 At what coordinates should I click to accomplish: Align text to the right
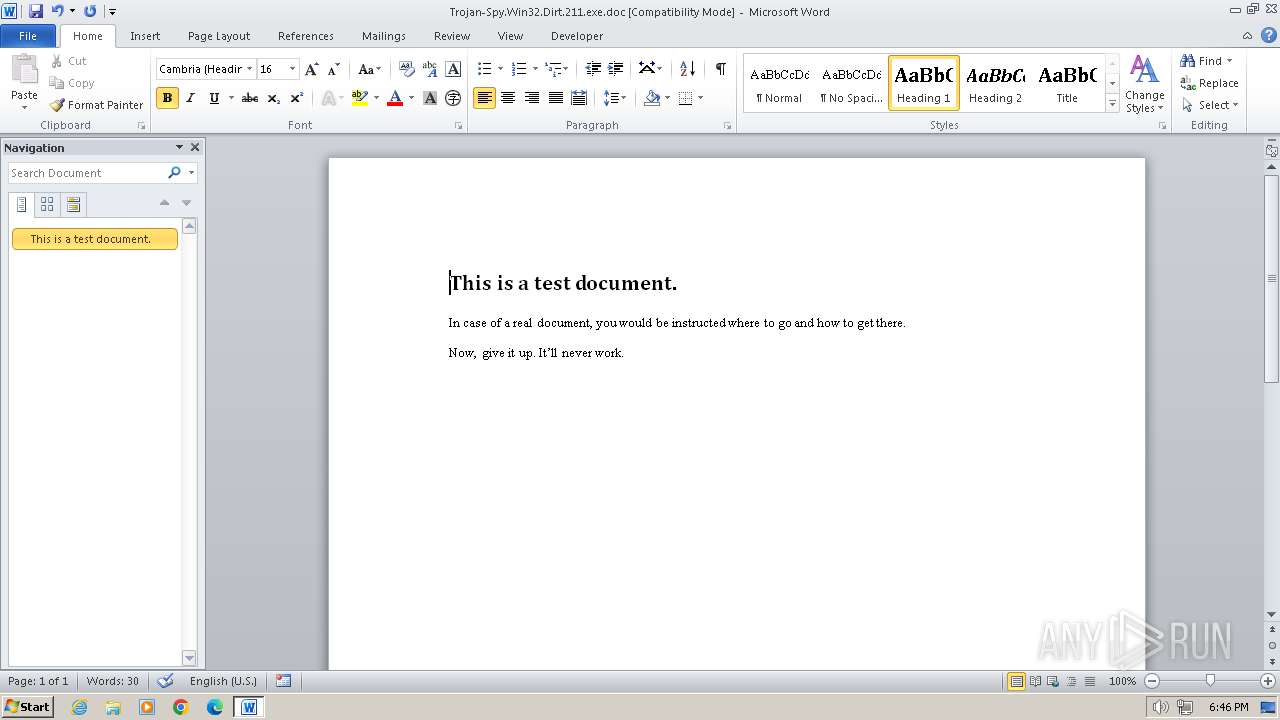click(531, 98)
